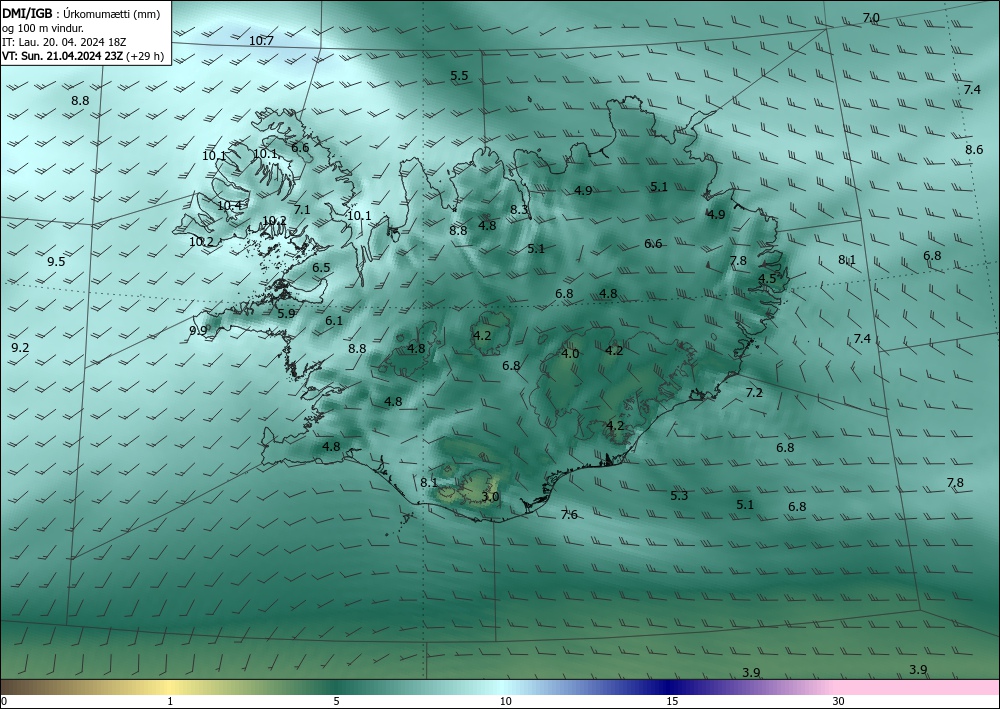Screen dimensions: 1000x709
Task: Click the 10.4 value in the Westfjords
Action: coord(229,206)
